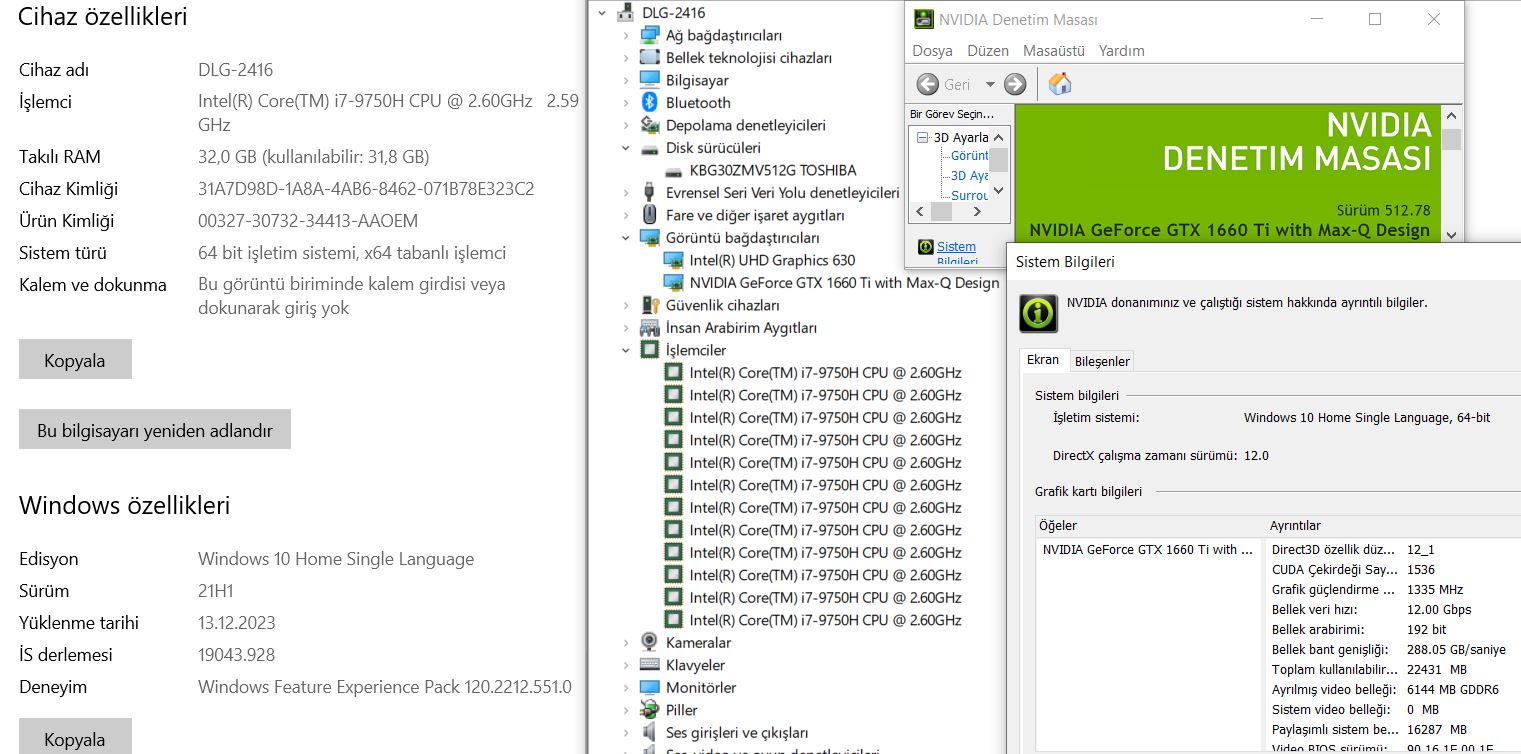Expand the Bluetooth node
The height and width of the screenshot is (754, 1521).
click(626, 103)
